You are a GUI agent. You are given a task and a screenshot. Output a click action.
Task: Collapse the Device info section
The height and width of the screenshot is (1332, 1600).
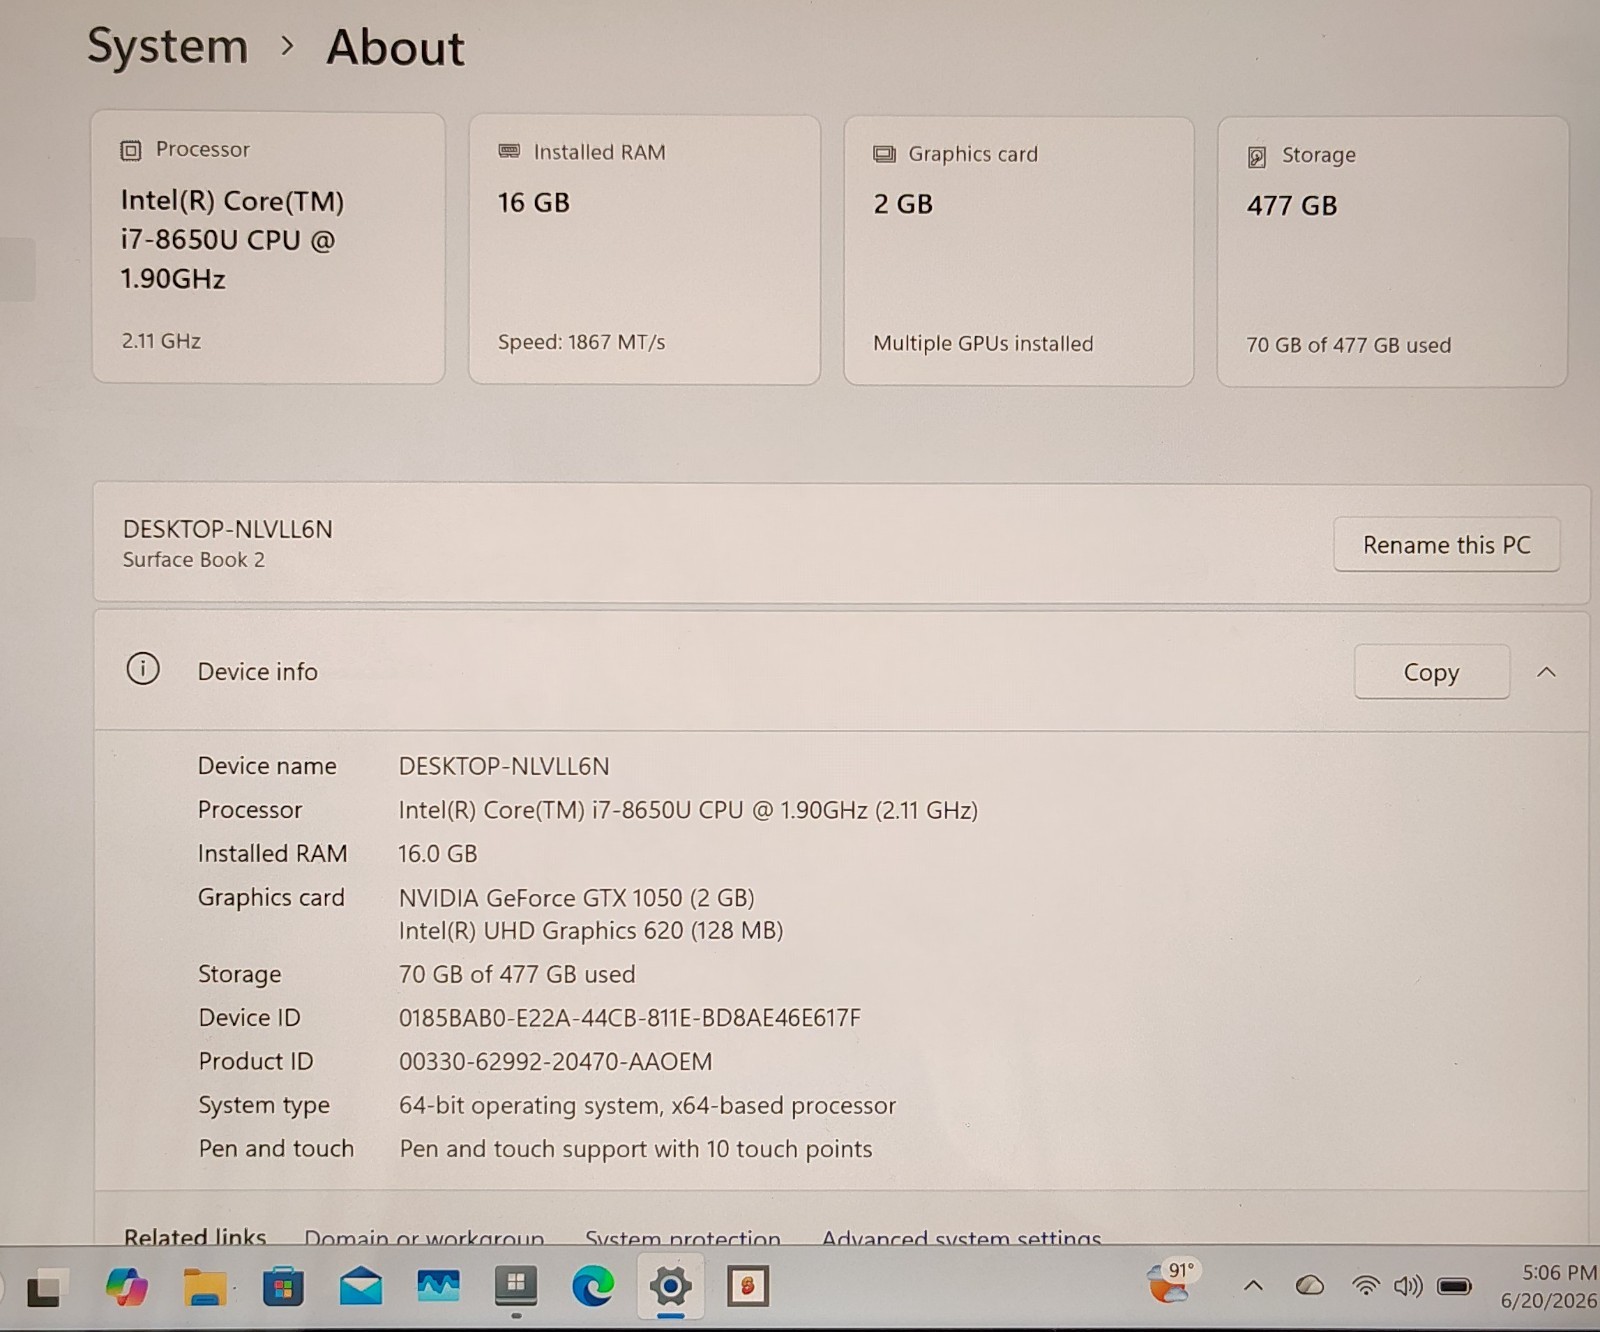pyautogui.click(x=1546, y=672)
